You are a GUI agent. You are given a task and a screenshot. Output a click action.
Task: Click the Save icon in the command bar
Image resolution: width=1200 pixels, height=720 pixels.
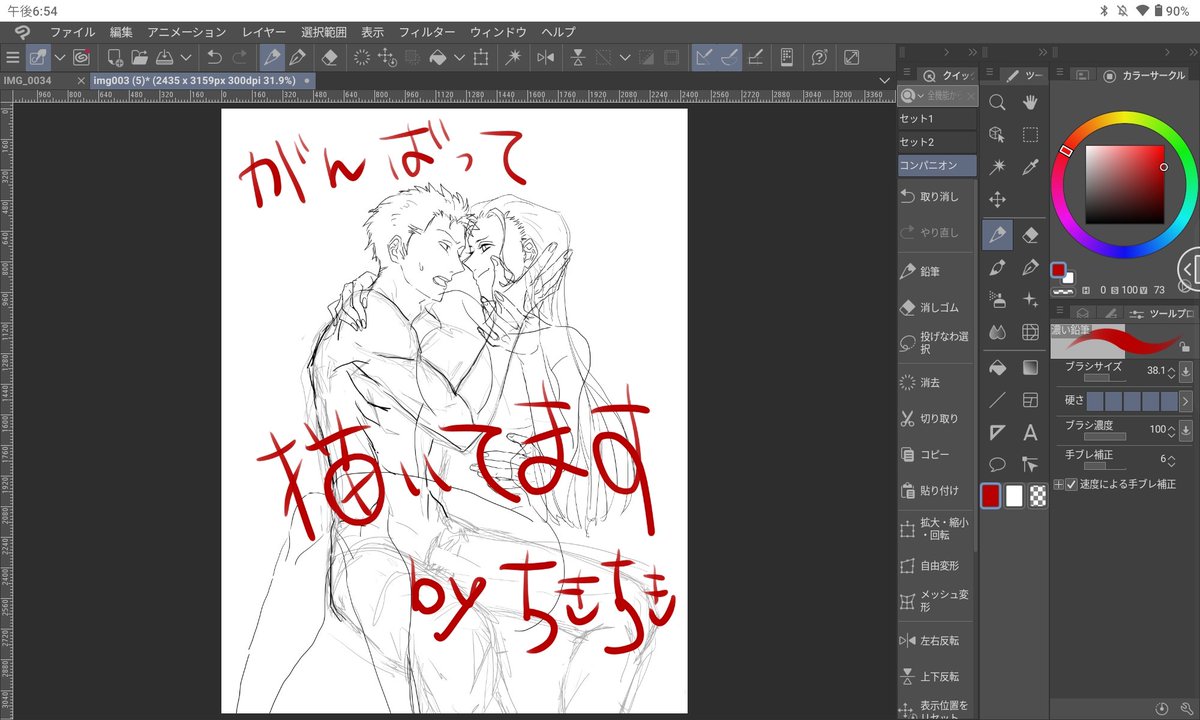point(165,57)
